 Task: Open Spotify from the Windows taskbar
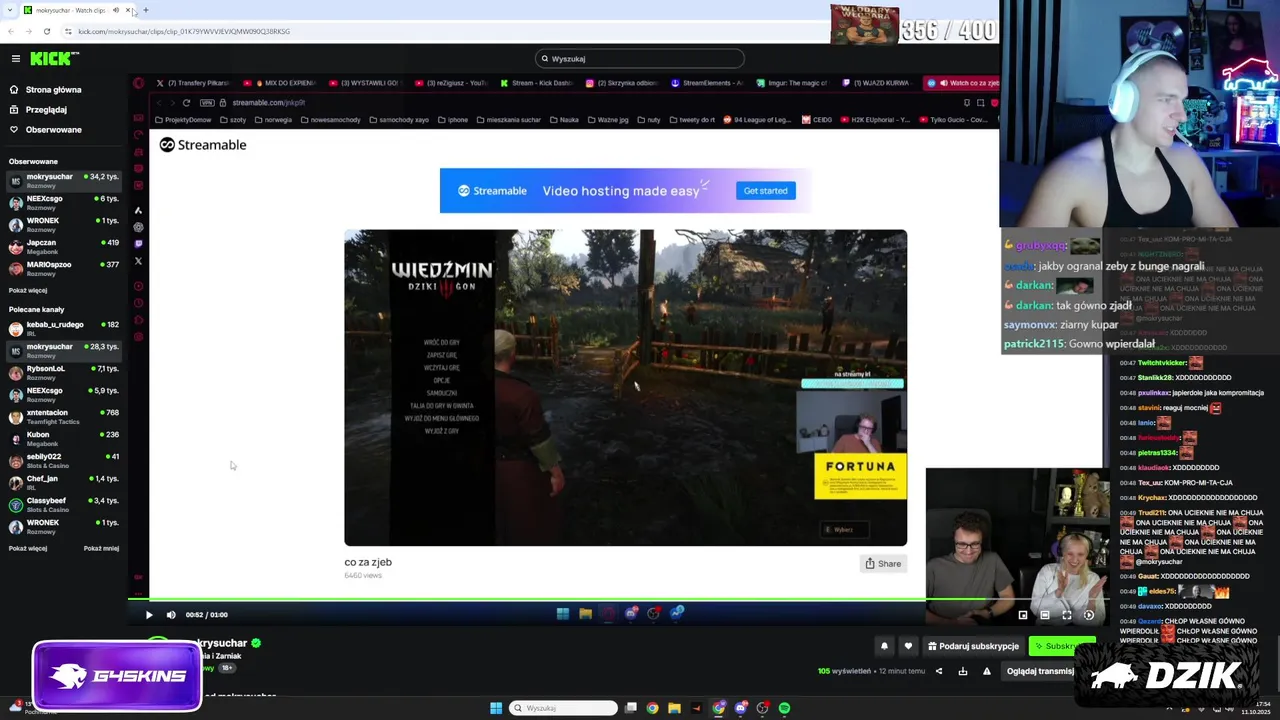[784, 708]
